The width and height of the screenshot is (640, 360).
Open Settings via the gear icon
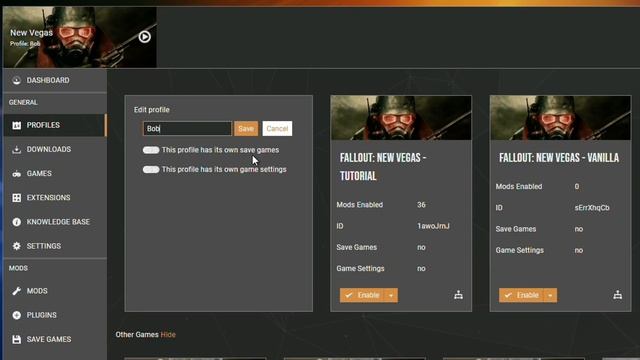16,246
